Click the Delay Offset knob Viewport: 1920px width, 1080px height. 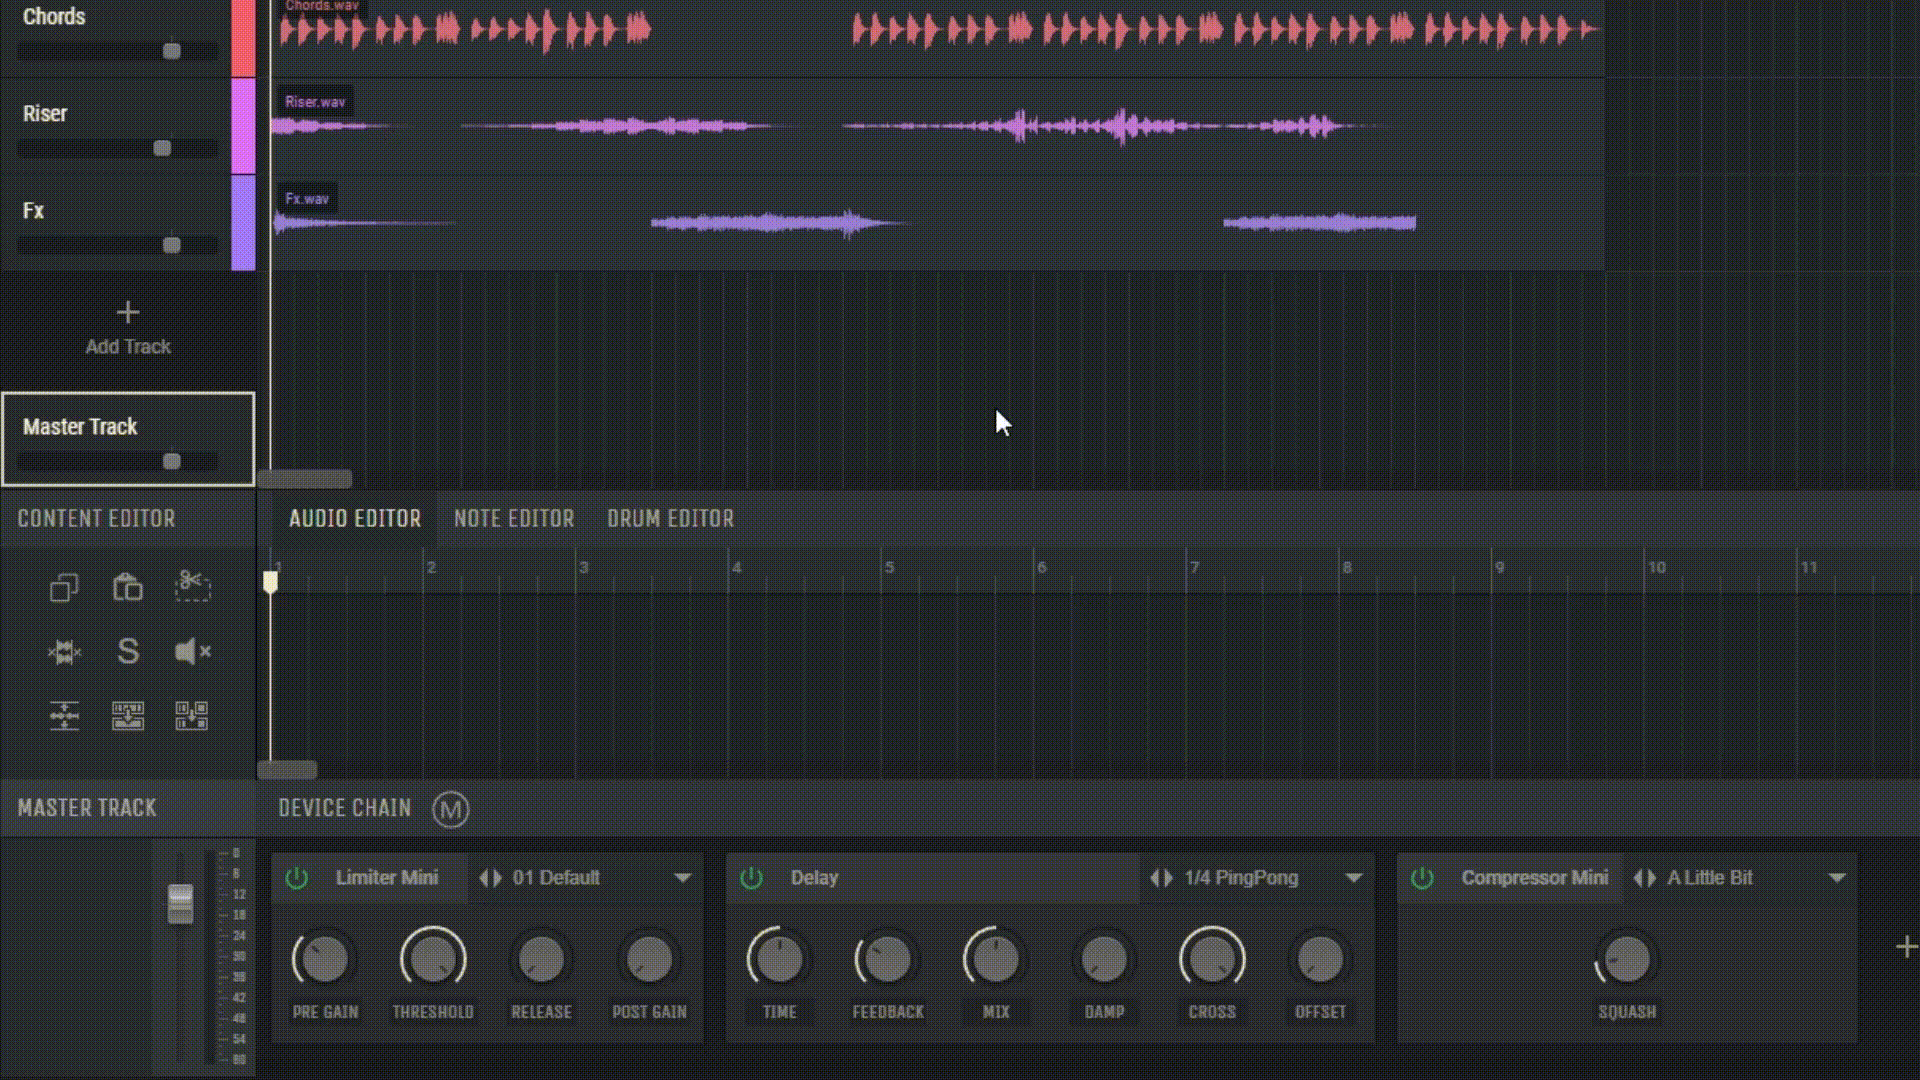tap(1320, 960)
